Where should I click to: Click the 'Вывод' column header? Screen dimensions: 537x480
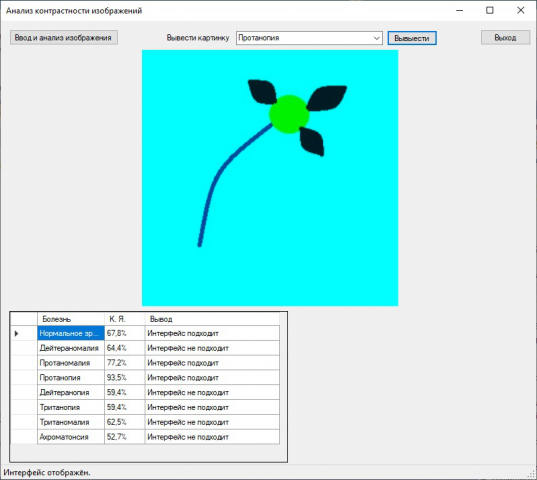pos(212,319)
